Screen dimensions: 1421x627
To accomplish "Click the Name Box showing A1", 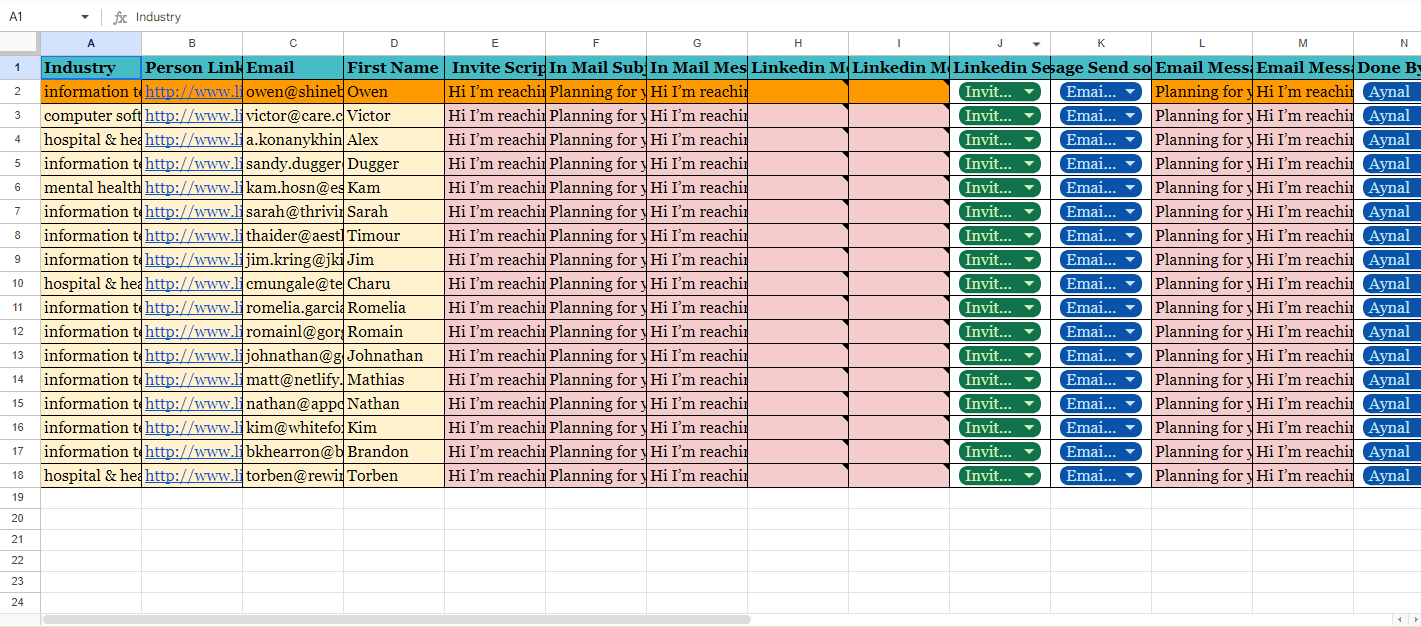I will pos(40,17).
